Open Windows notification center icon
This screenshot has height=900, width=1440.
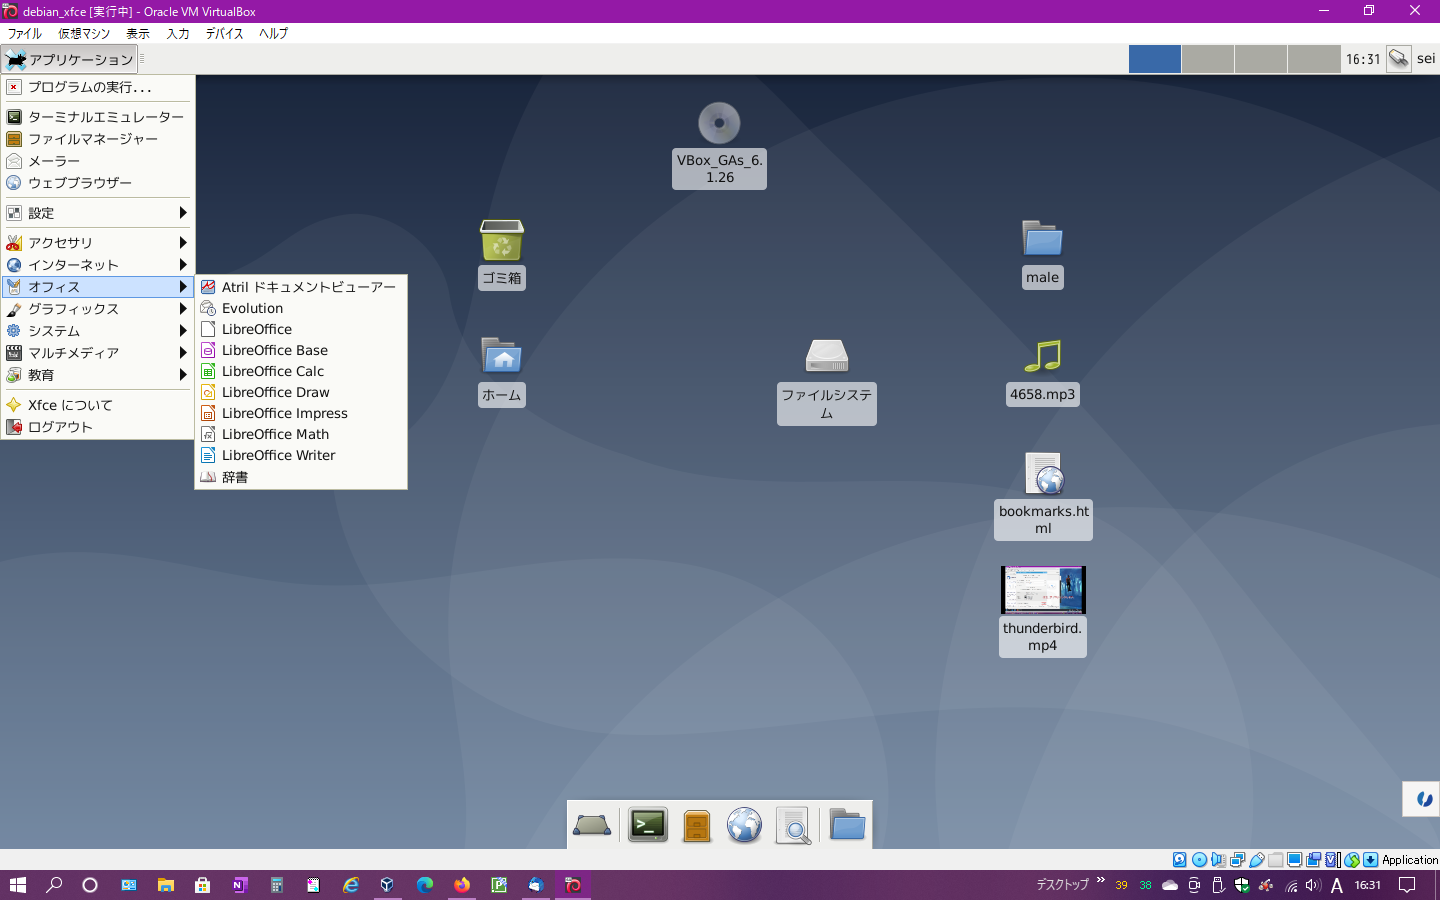coord(1407,885)
